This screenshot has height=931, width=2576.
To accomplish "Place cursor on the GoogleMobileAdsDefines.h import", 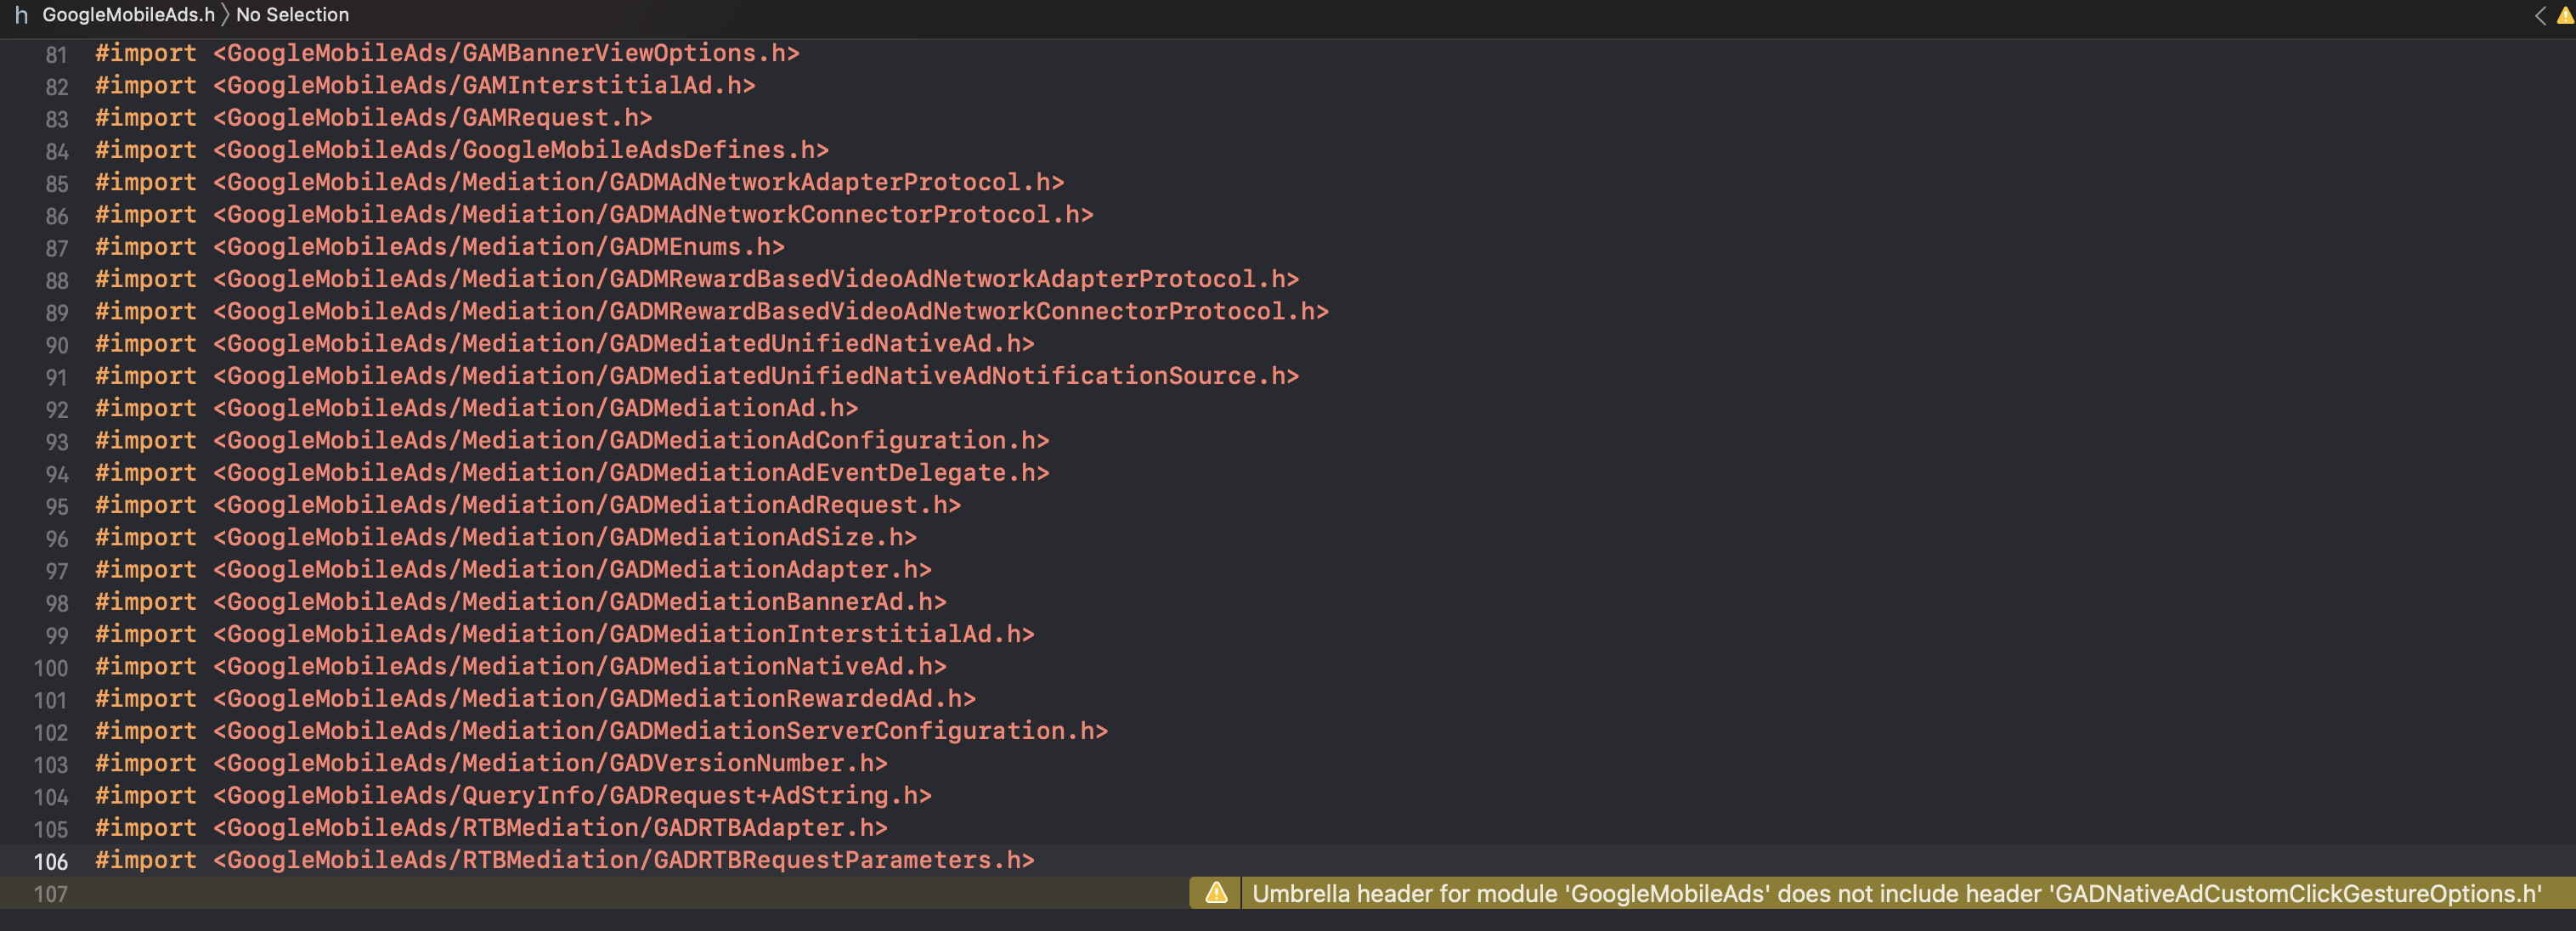I will click(460, 150).
